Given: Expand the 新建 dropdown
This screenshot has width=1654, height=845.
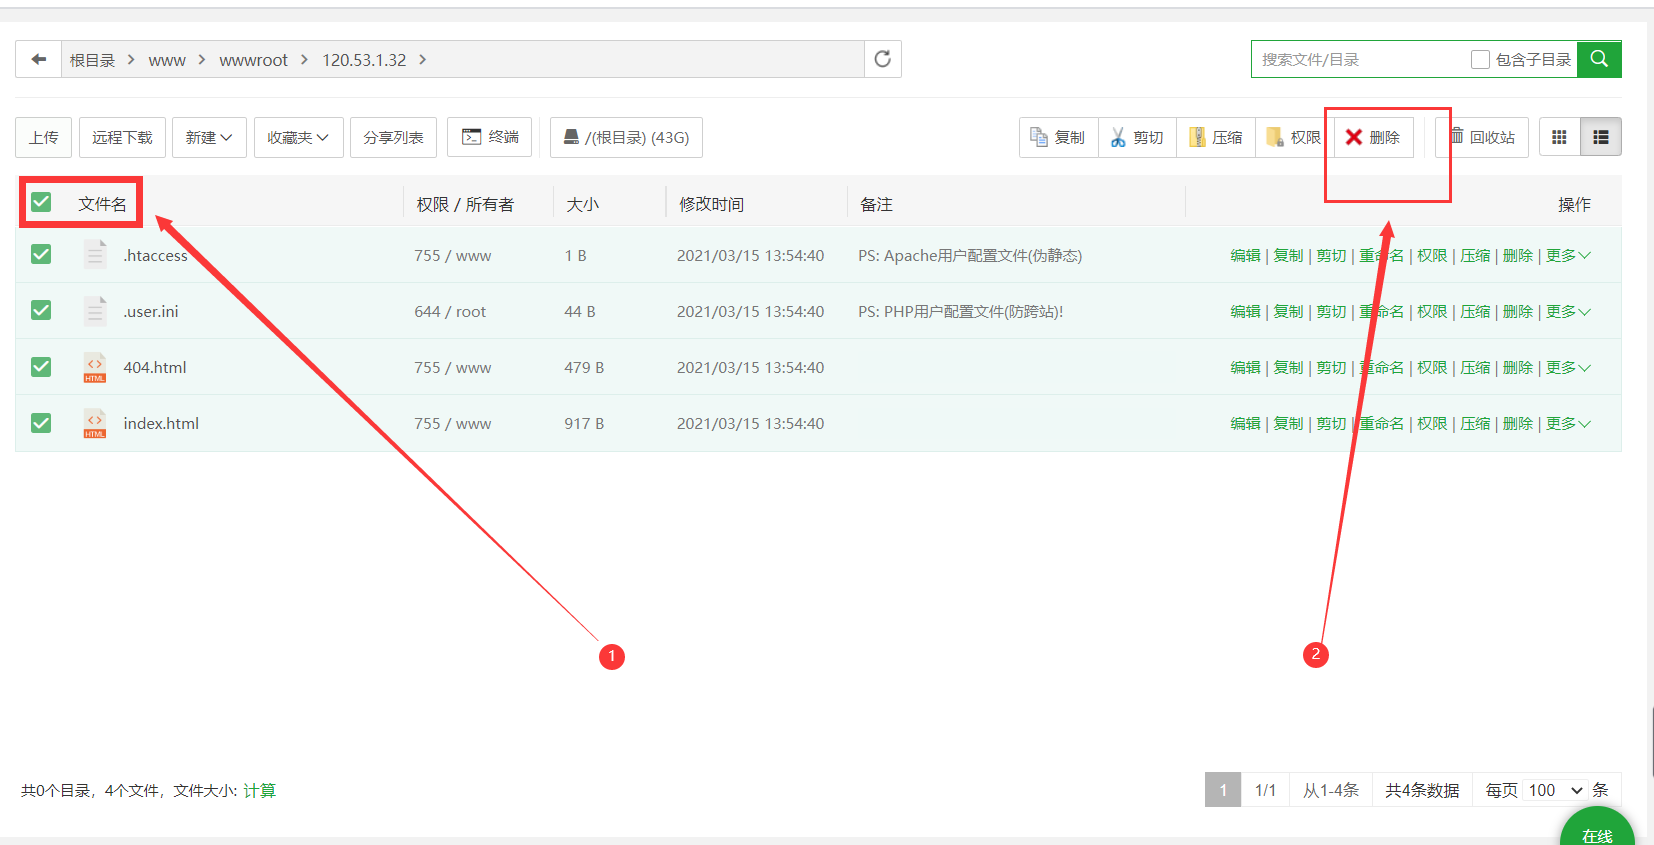Looking at the screenshot, I should tap(208, 137).
